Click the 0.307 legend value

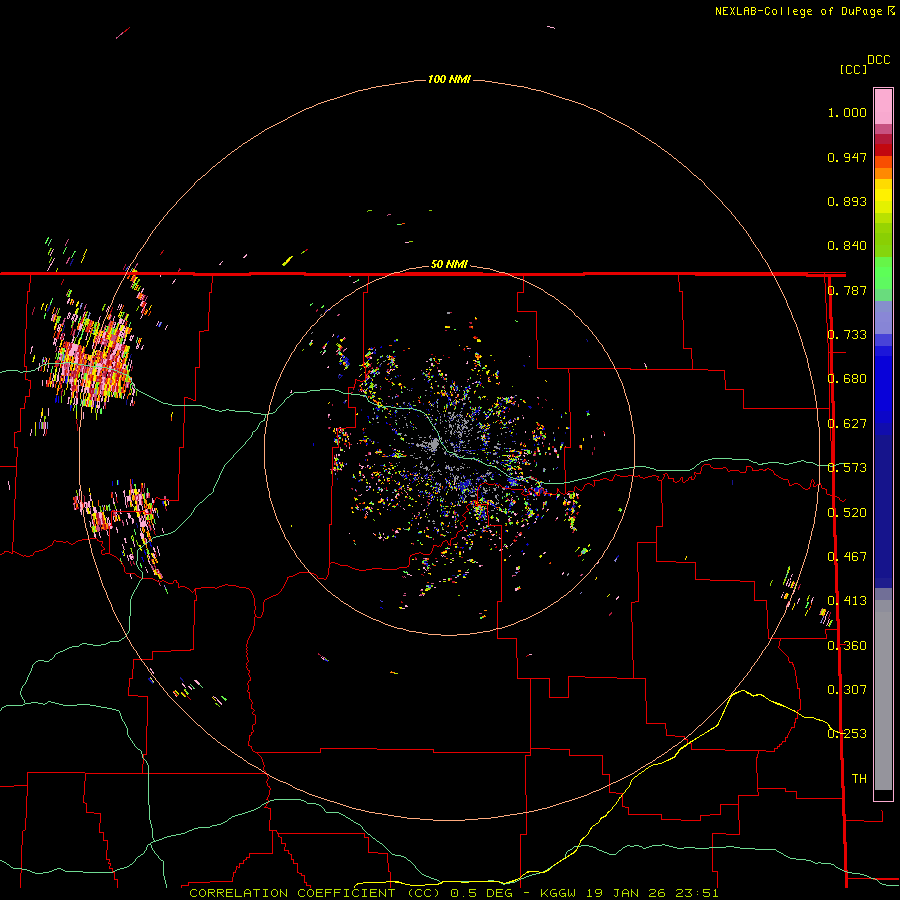847,690
